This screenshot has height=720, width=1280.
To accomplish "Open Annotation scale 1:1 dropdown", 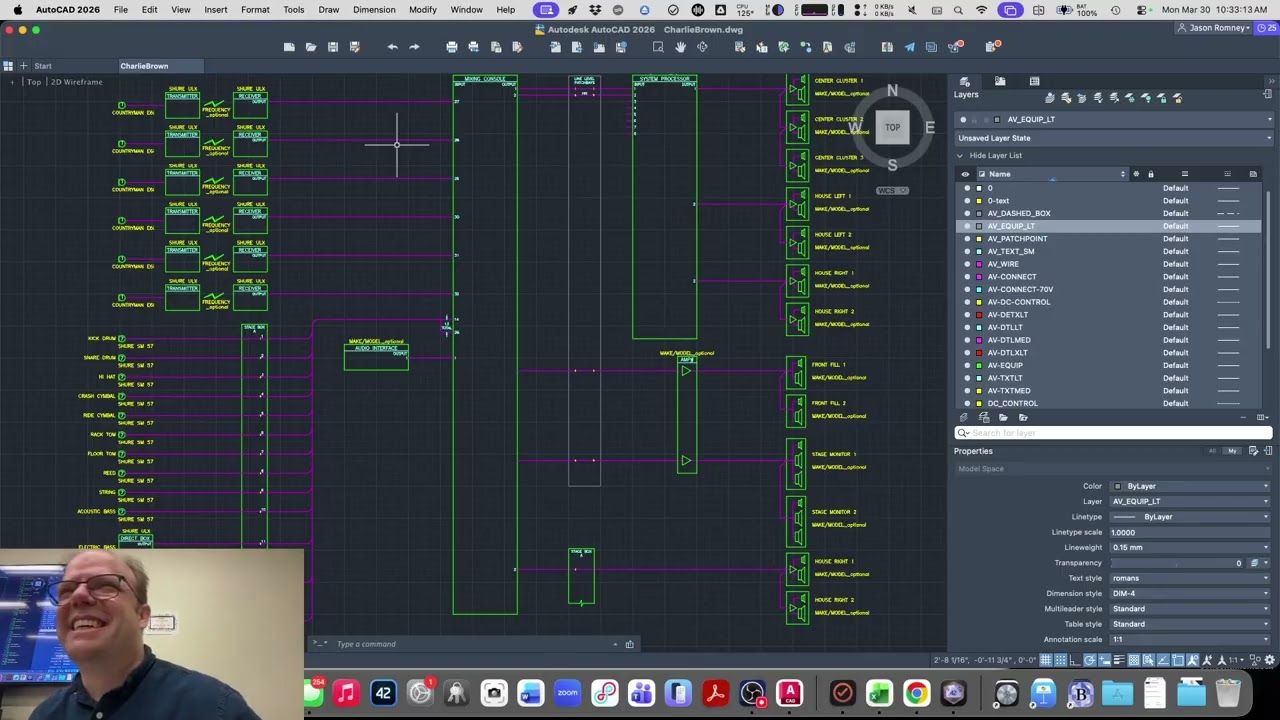I will click(x=1190, y=639).
